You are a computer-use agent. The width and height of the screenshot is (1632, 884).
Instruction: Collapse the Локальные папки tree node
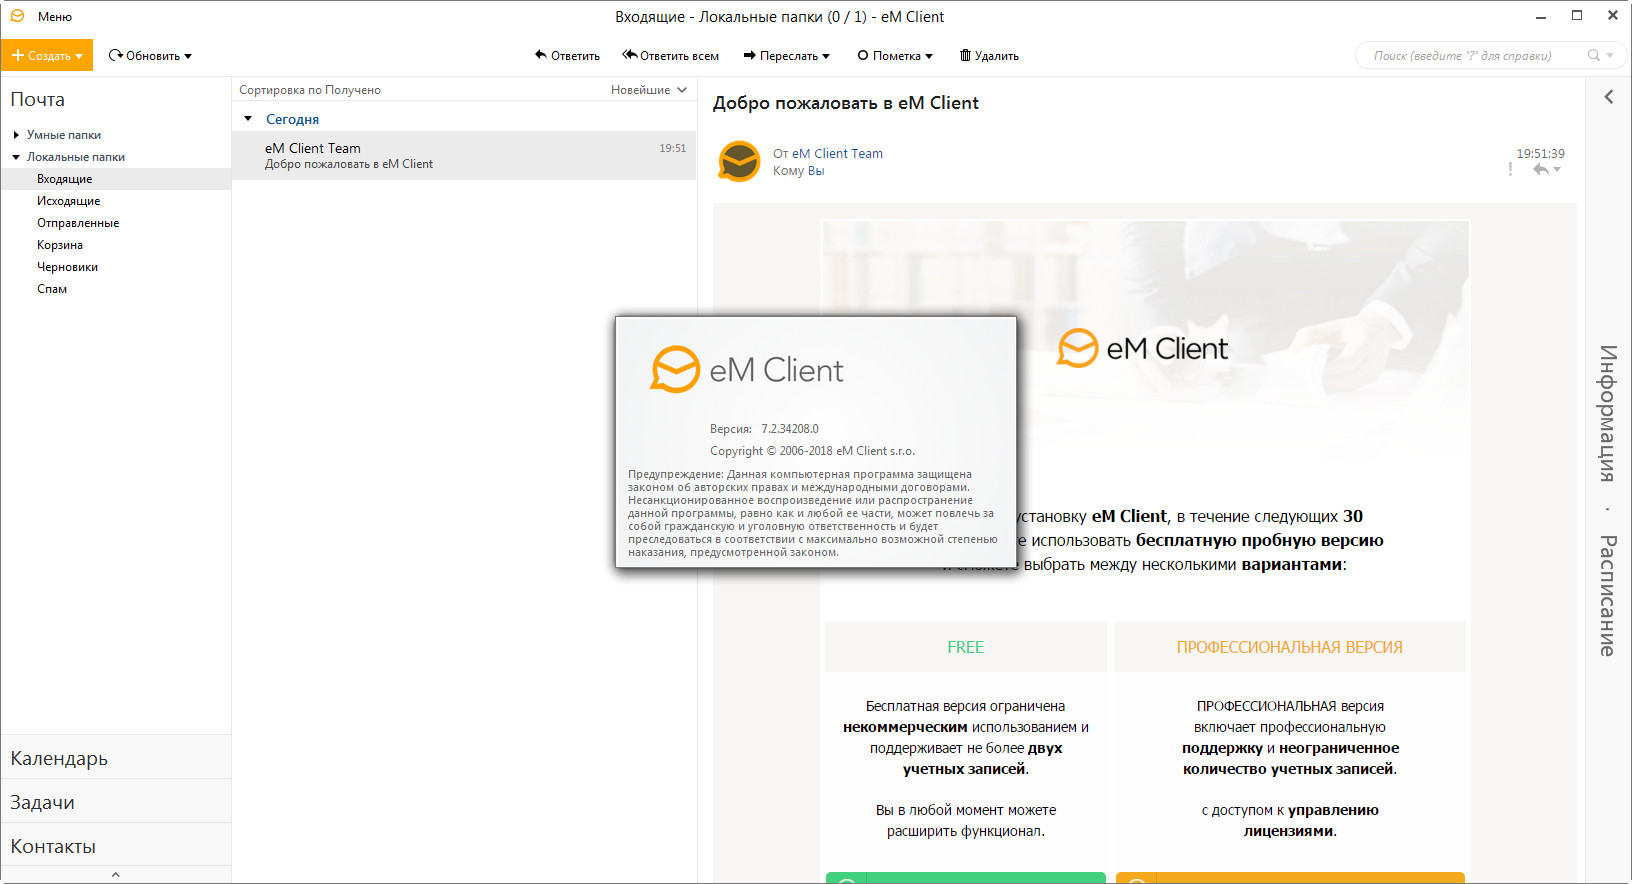coord(16,157)
